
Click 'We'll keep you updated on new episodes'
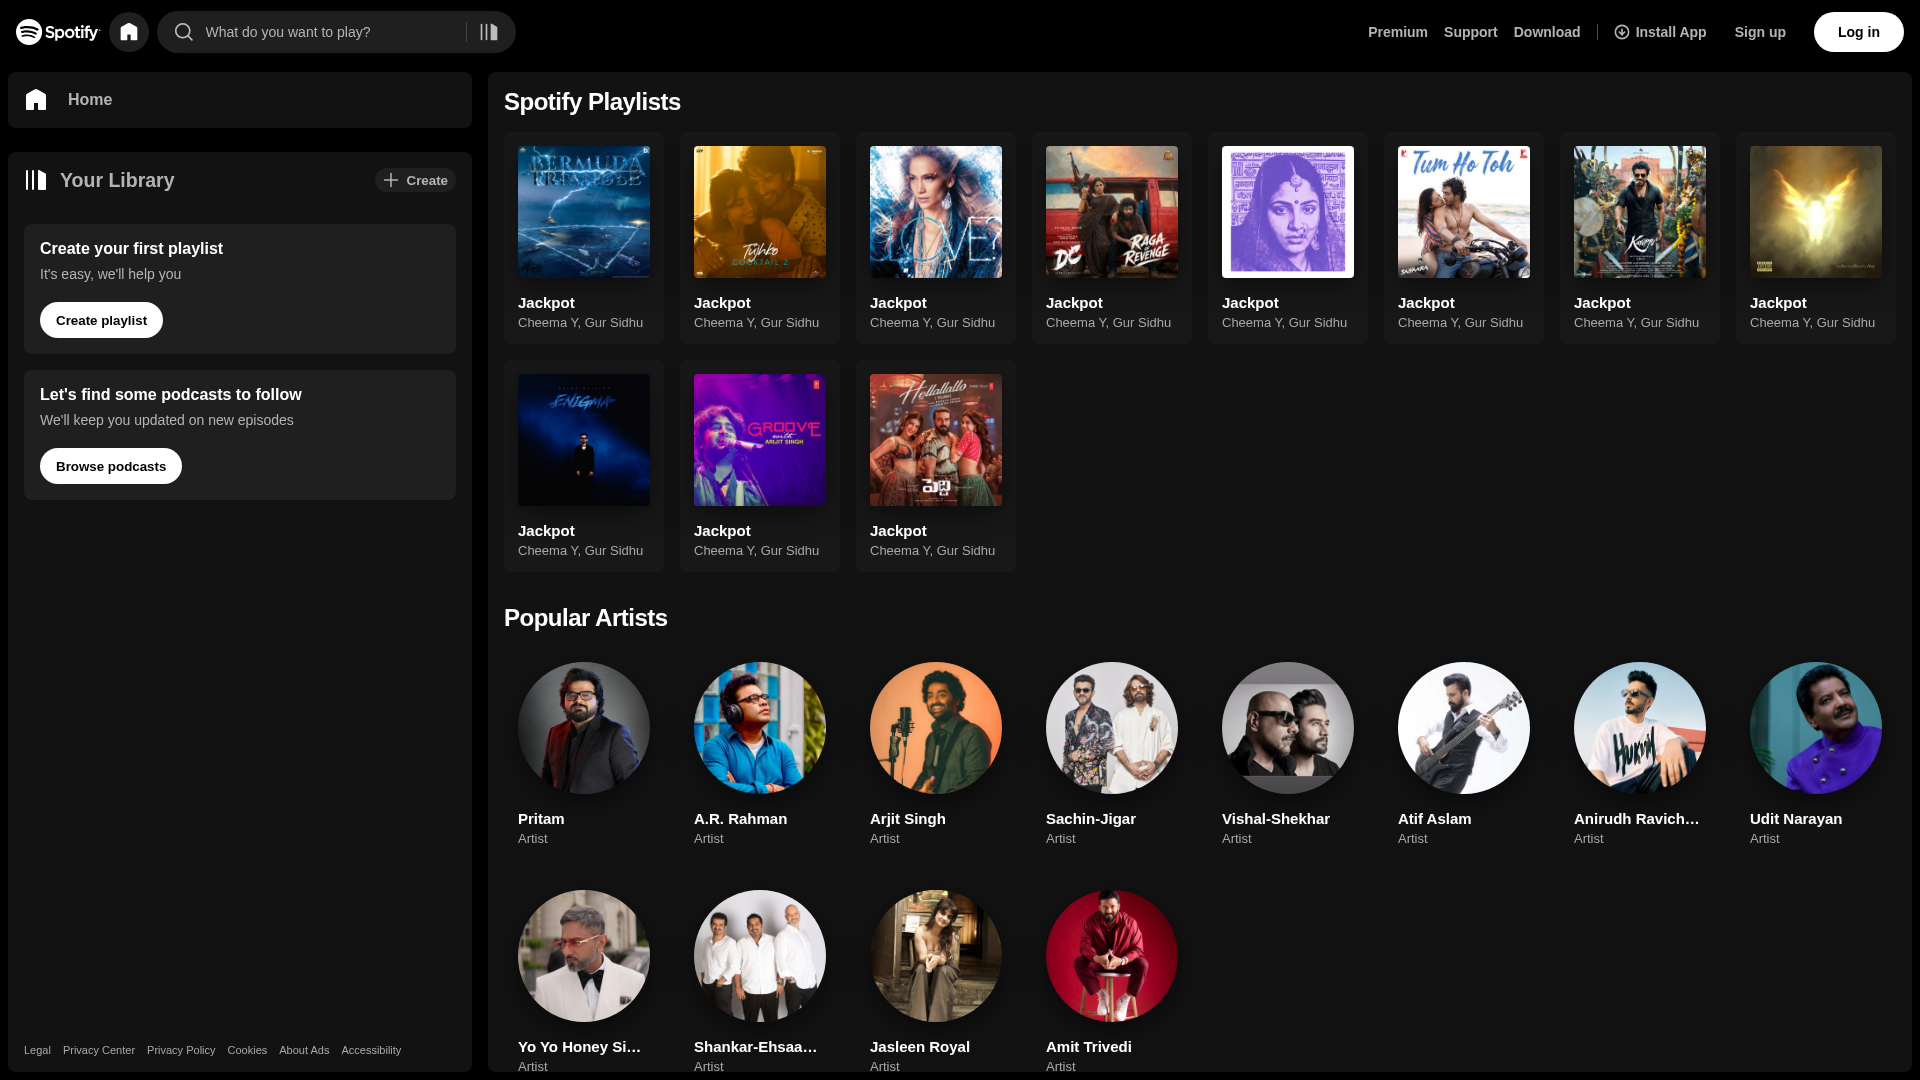coord(167,420)
